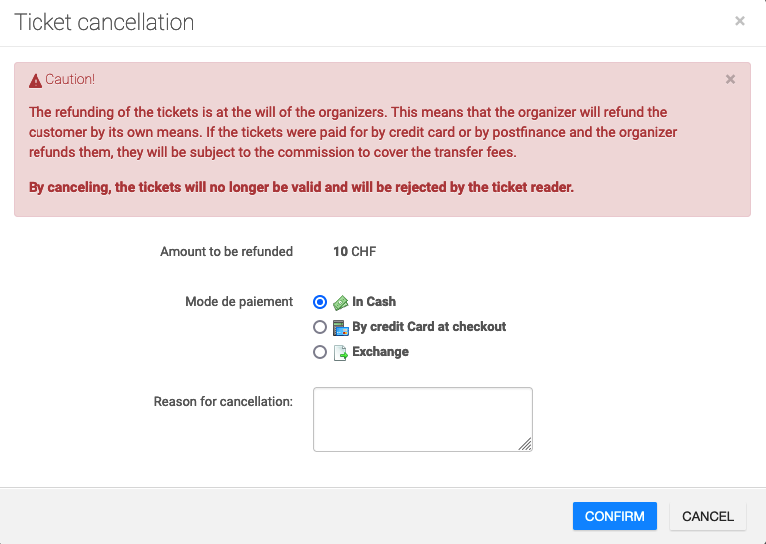The image size is (766, 544).
Task: Pick the Exchange radio option
Action: [320, 352]
